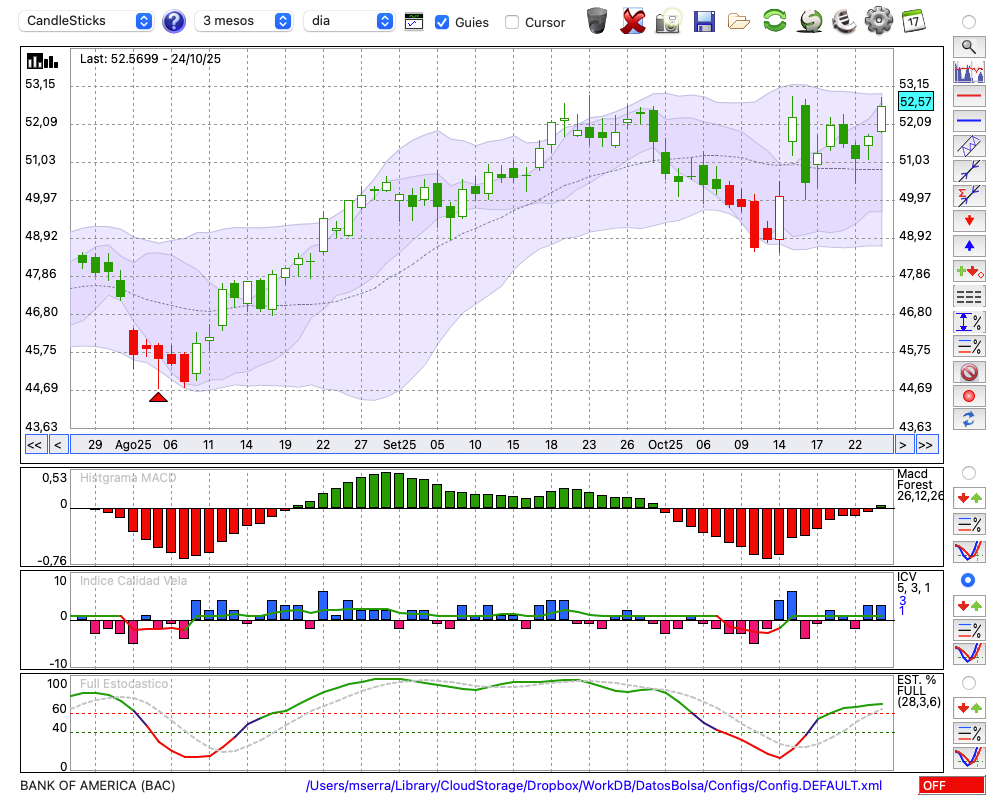Click the blue floppy disk save icon
The width and height of the screenshot is (1000, 800).
point(704,20)
